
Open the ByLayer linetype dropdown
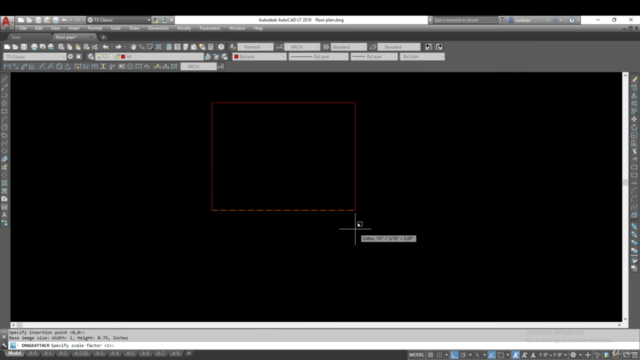coord(319,57)
